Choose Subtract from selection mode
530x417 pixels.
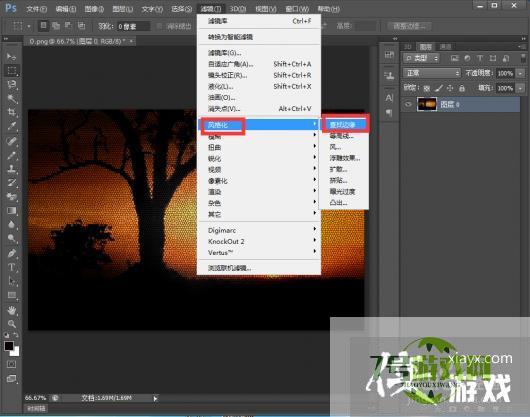click(x=68, y=26)
